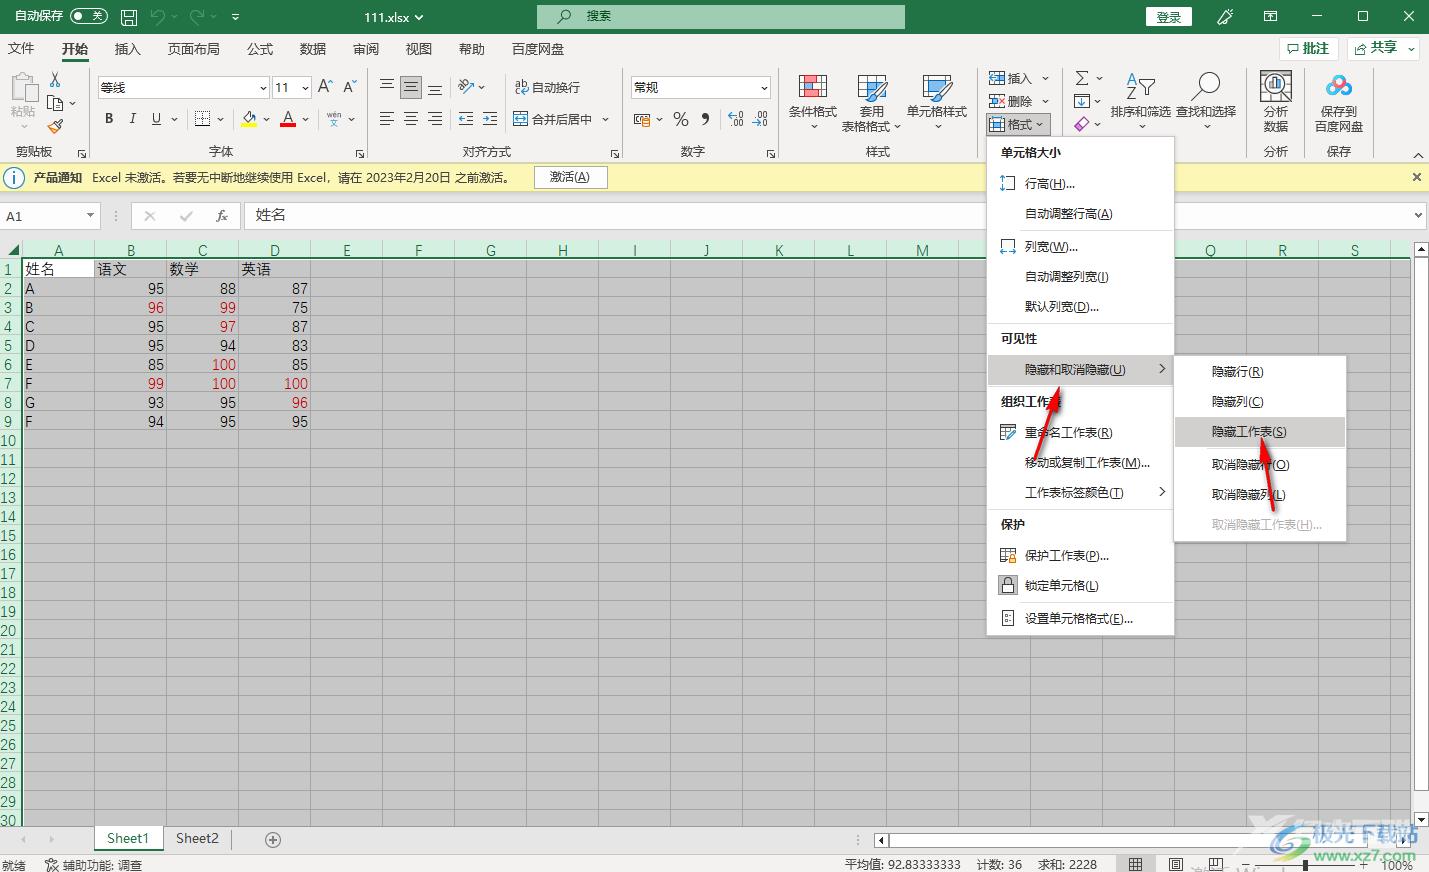The width and height of the screenshot is (1429, 872).
Task: Expand Tab Color (工作表标签颜色) submenu
Action: point(1080,493)
